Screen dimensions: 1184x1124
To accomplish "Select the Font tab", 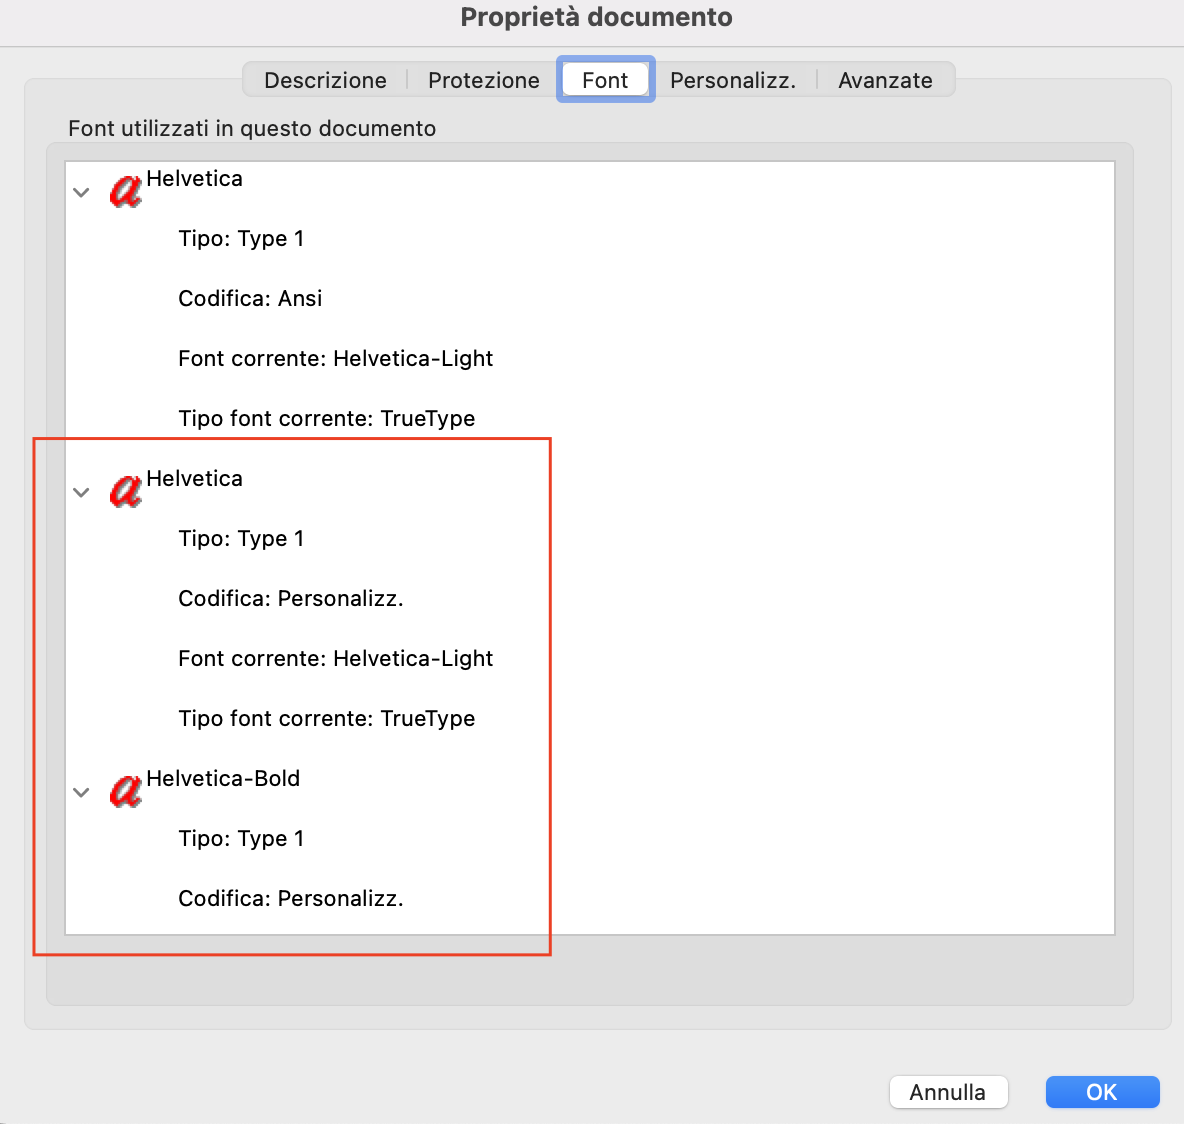I will (605, 79).
